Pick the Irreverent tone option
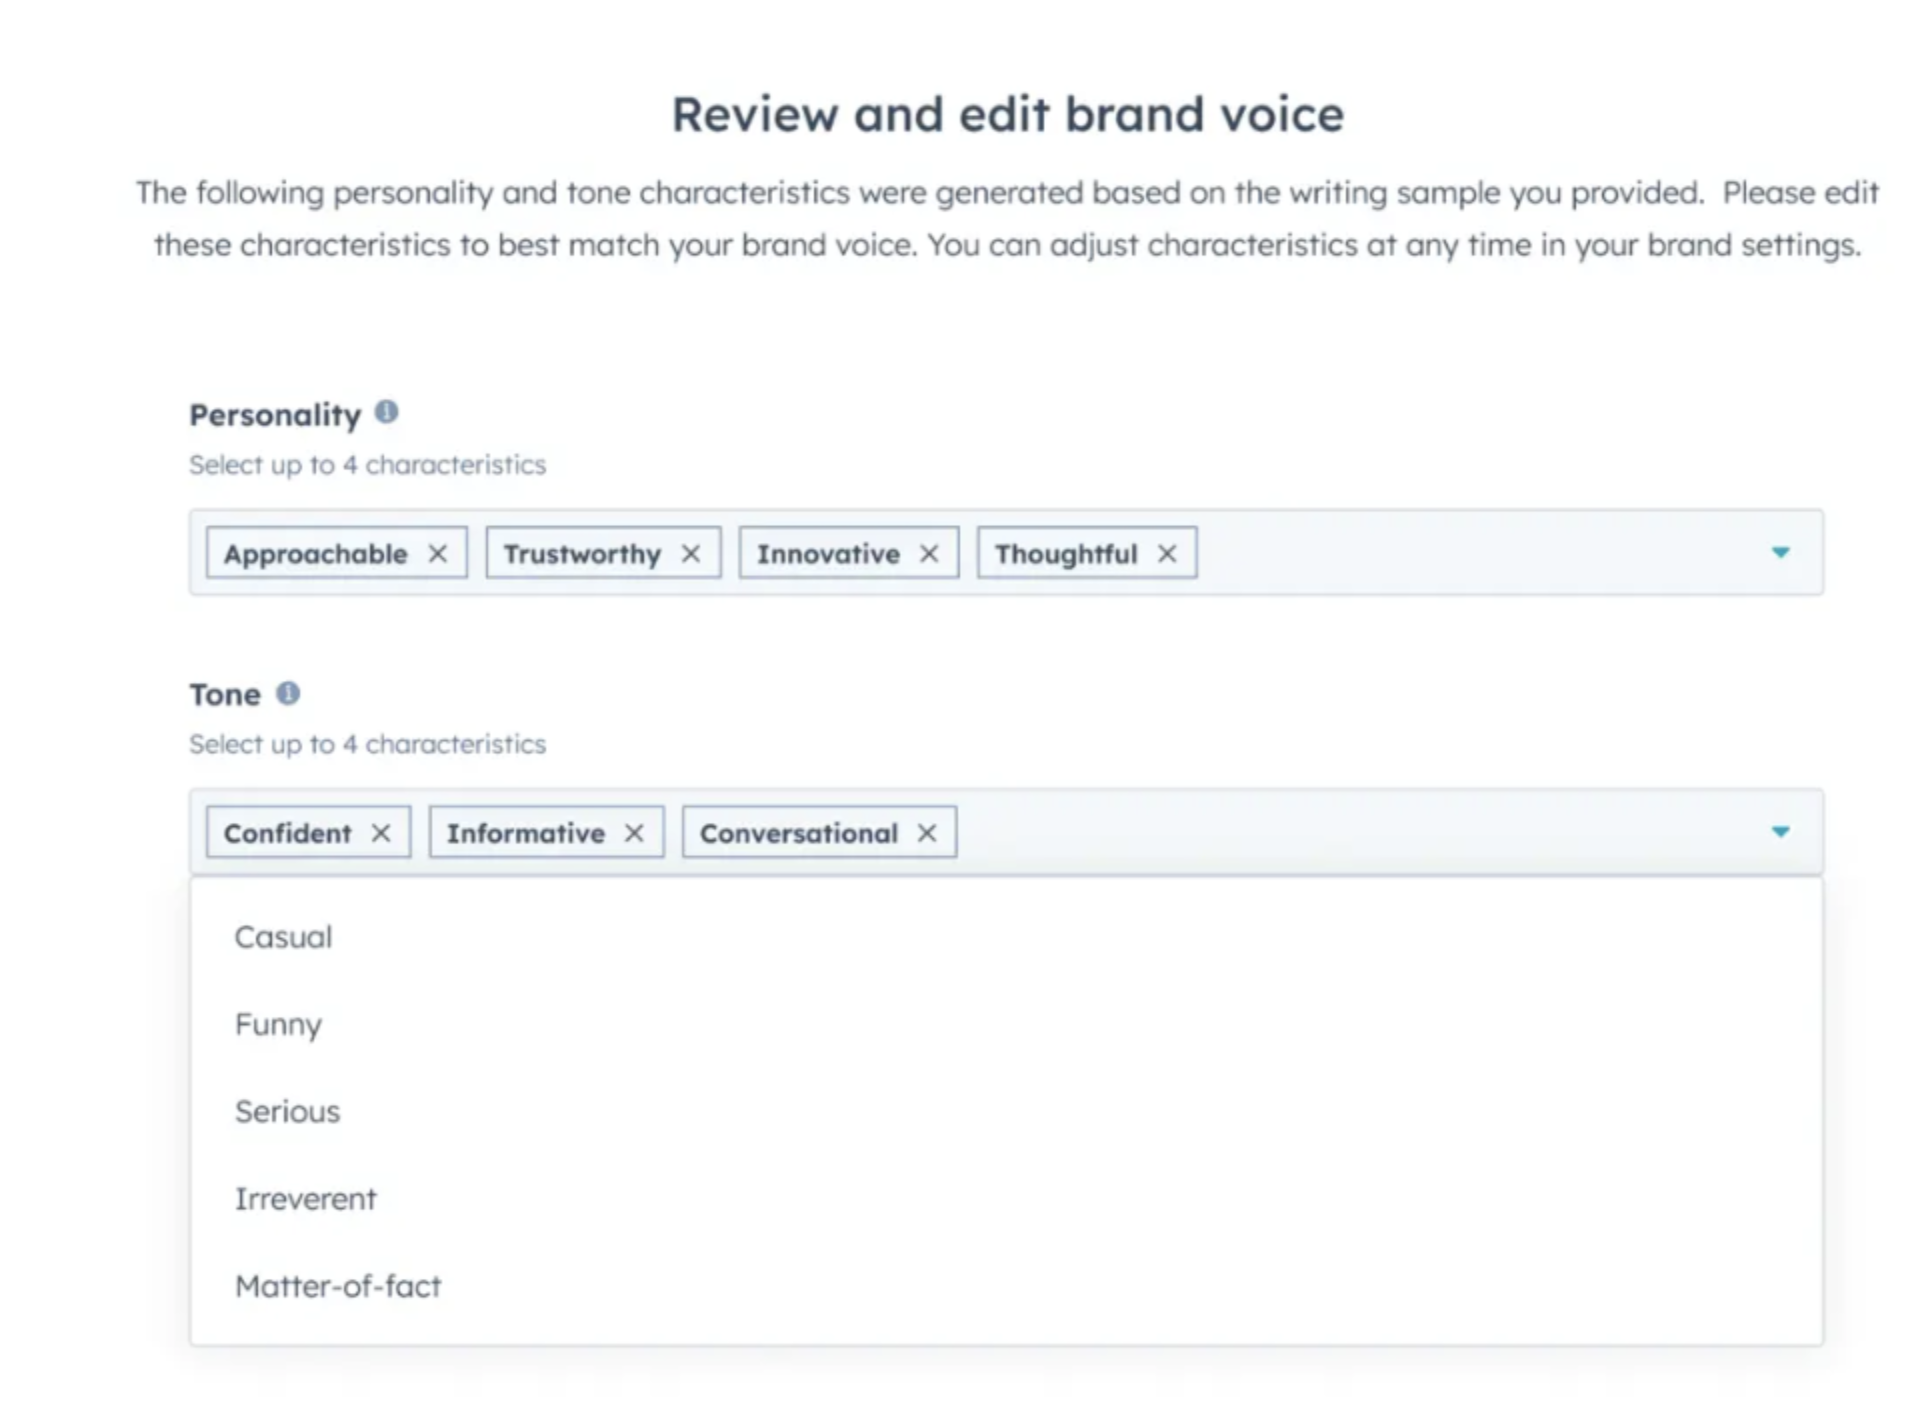The image size is (1932, 1404). (306, 1199)
